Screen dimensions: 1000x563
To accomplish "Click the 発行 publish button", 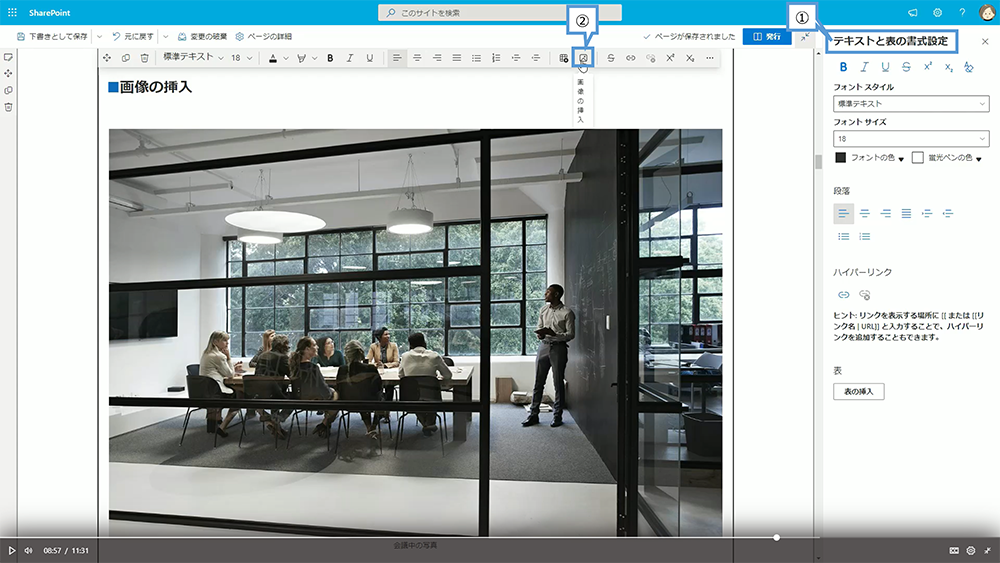I will click(767, 37).
